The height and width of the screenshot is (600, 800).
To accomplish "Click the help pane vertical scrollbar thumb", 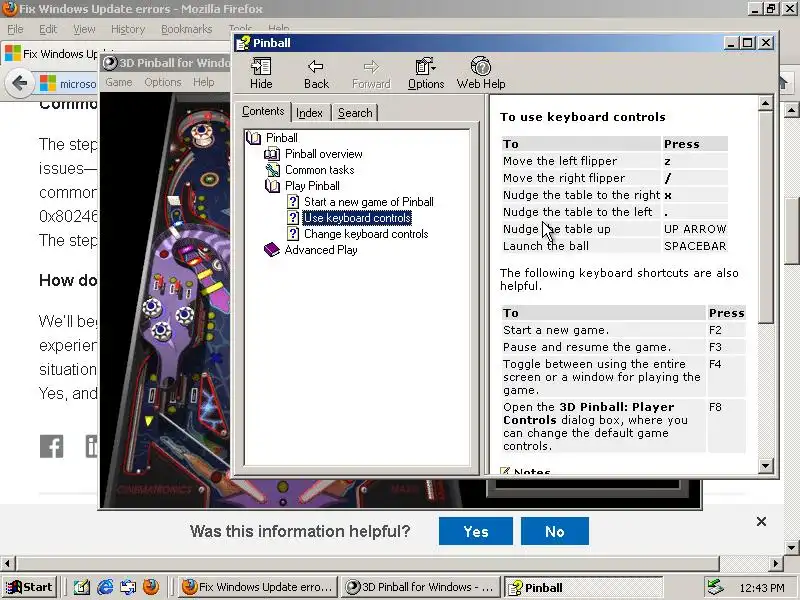I will click(x=765, y=217).
